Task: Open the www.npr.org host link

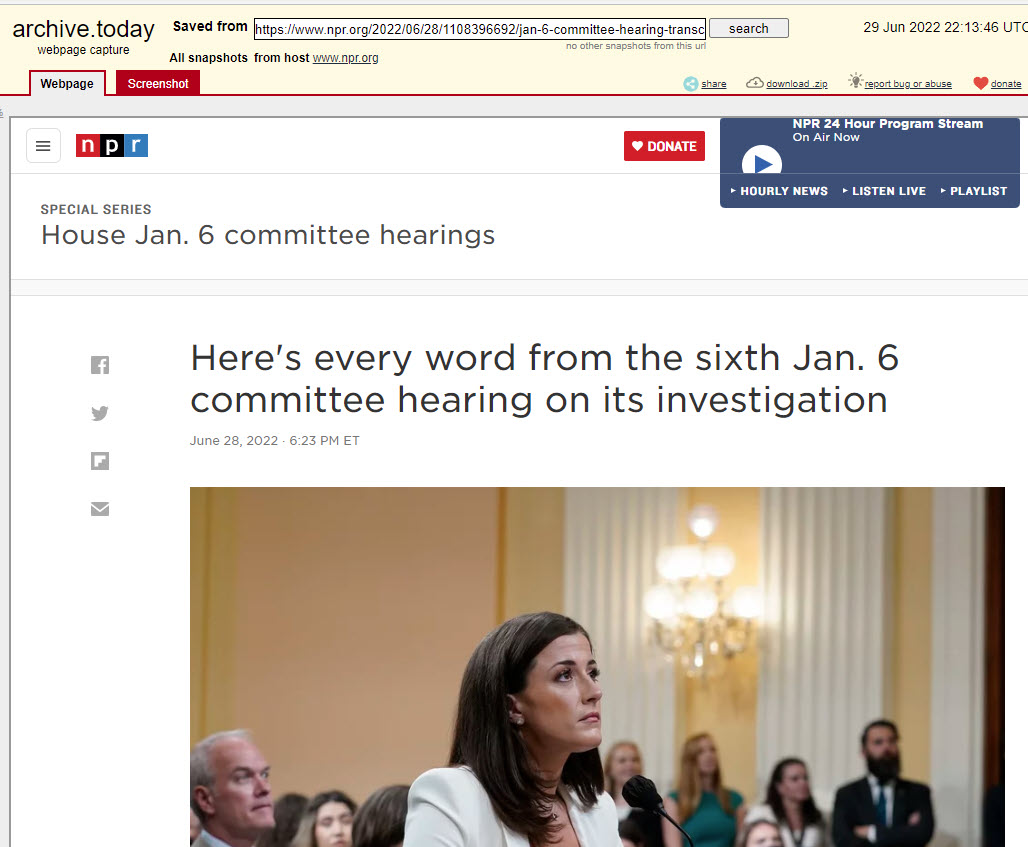Action: pos(346,58)
